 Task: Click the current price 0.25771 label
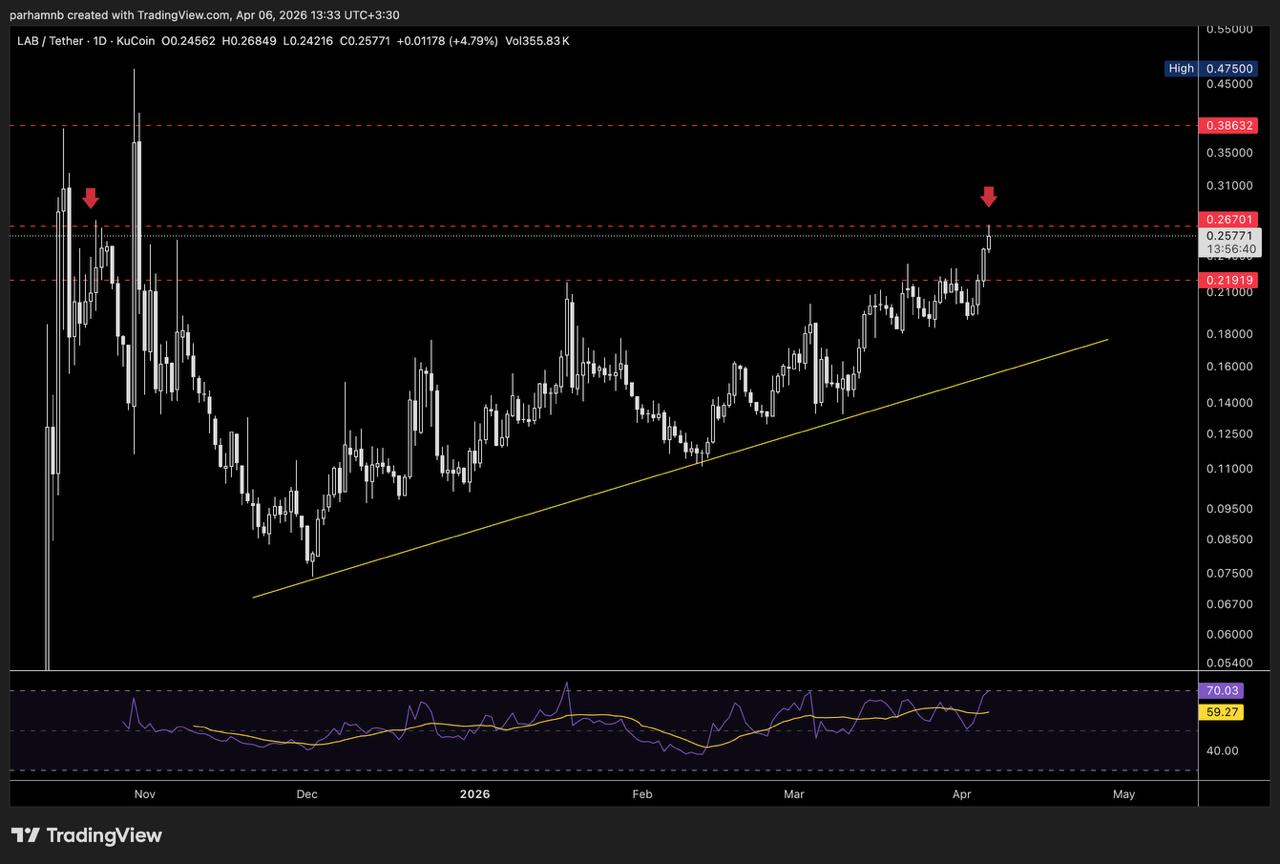click(x=1230, y=235)
